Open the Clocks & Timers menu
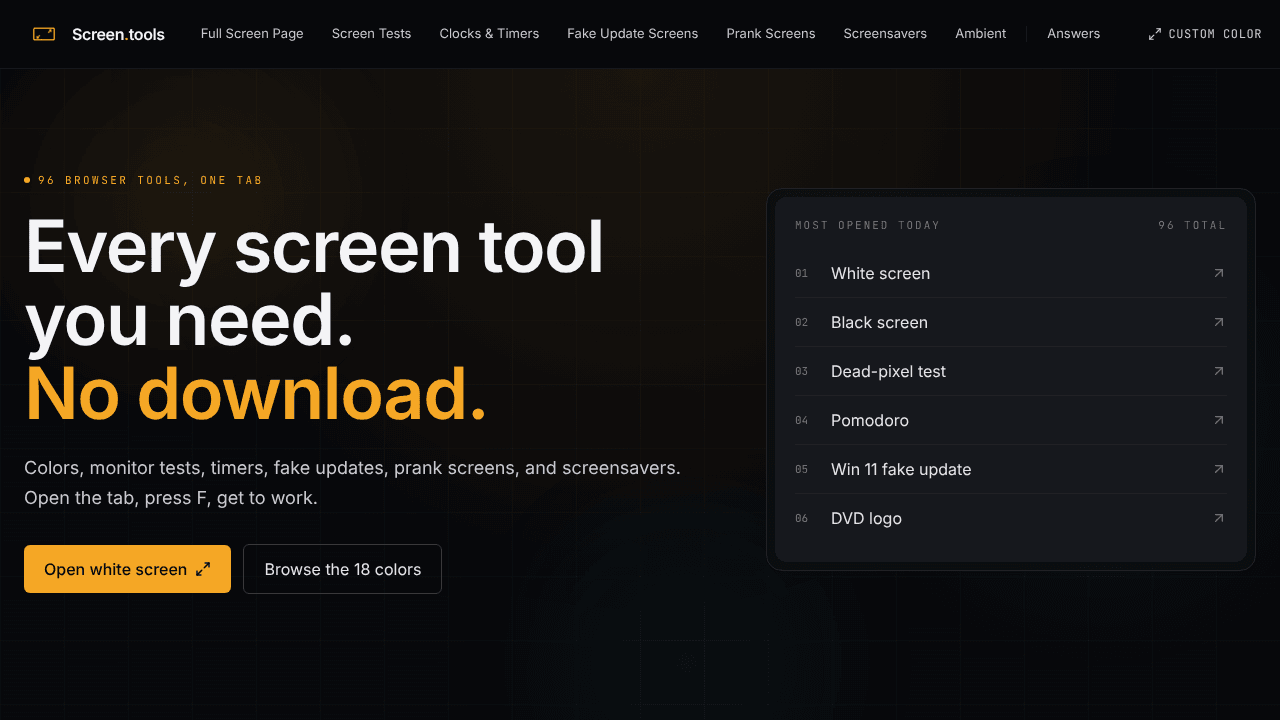Screen dimensions: 1280x720 click(x=489, y=34)
